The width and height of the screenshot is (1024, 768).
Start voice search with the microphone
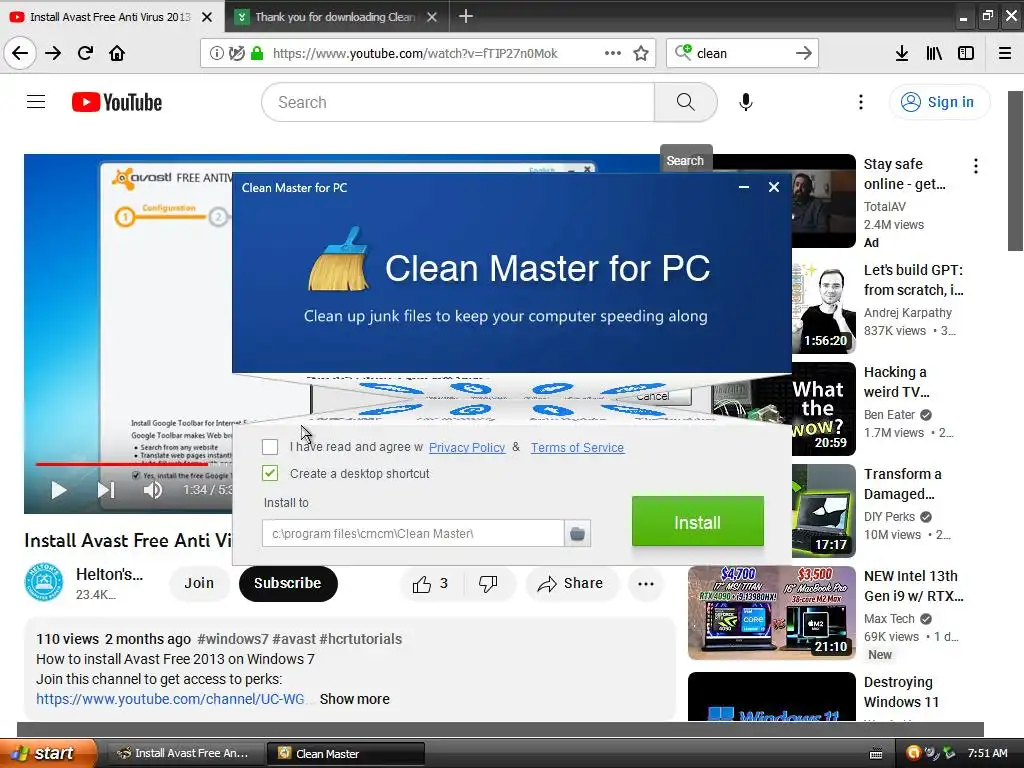coord(746,102)
